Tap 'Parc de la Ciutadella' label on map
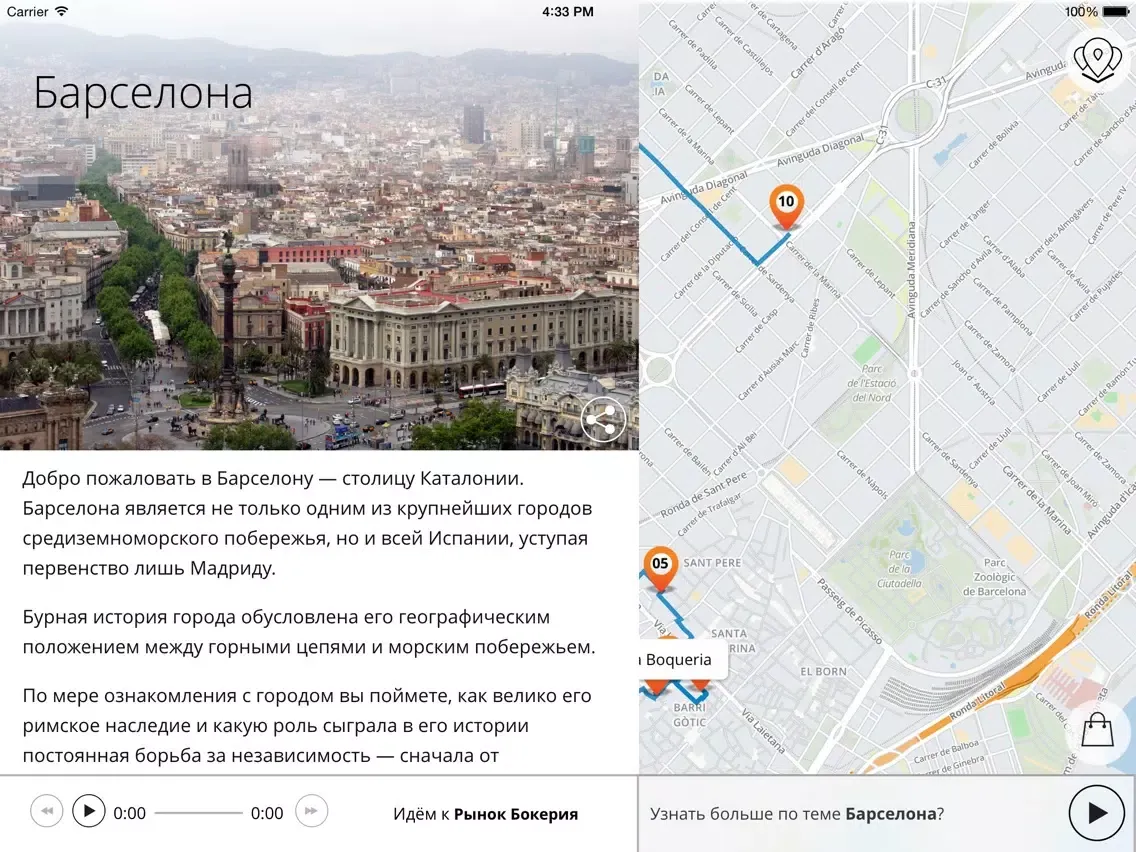 [x=899, y=569]
